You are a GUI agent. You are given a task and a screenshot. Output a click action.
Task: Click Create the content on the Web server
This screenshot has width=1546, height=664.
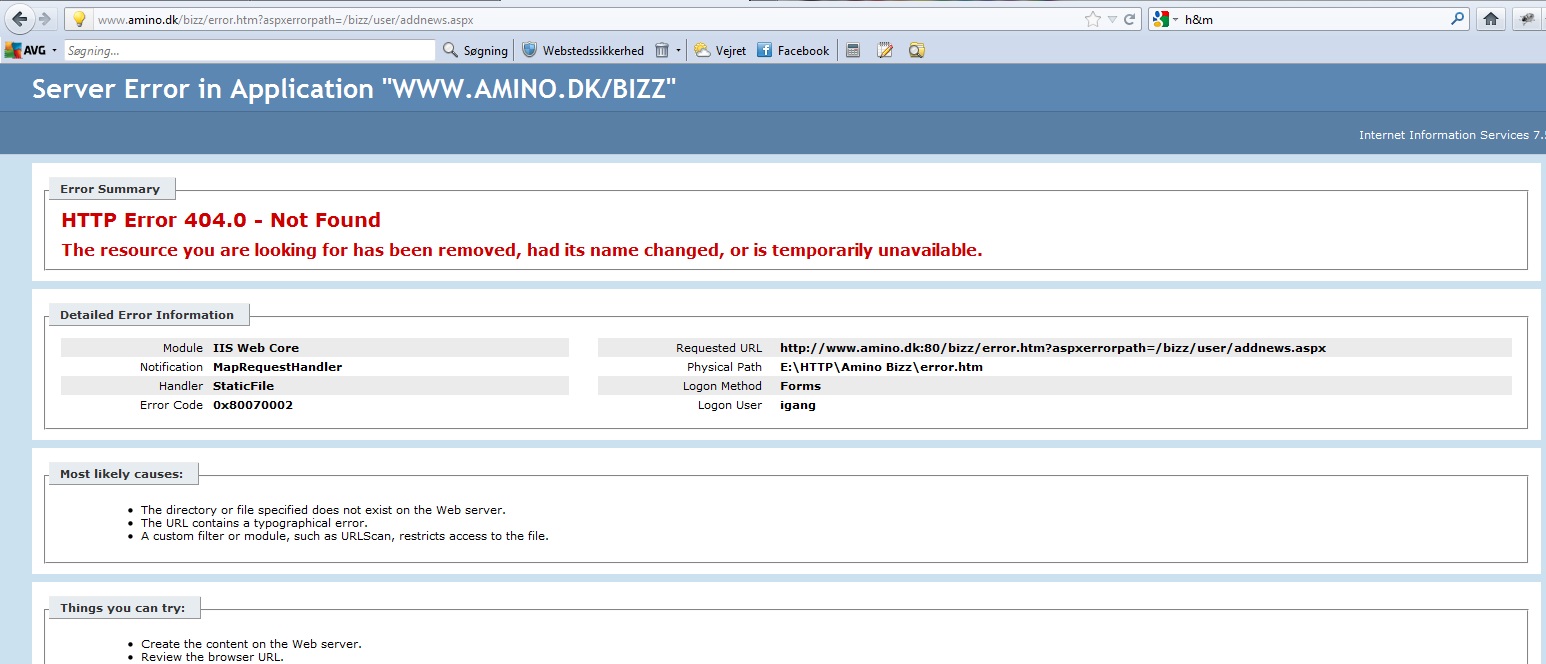tap(251, 644)
